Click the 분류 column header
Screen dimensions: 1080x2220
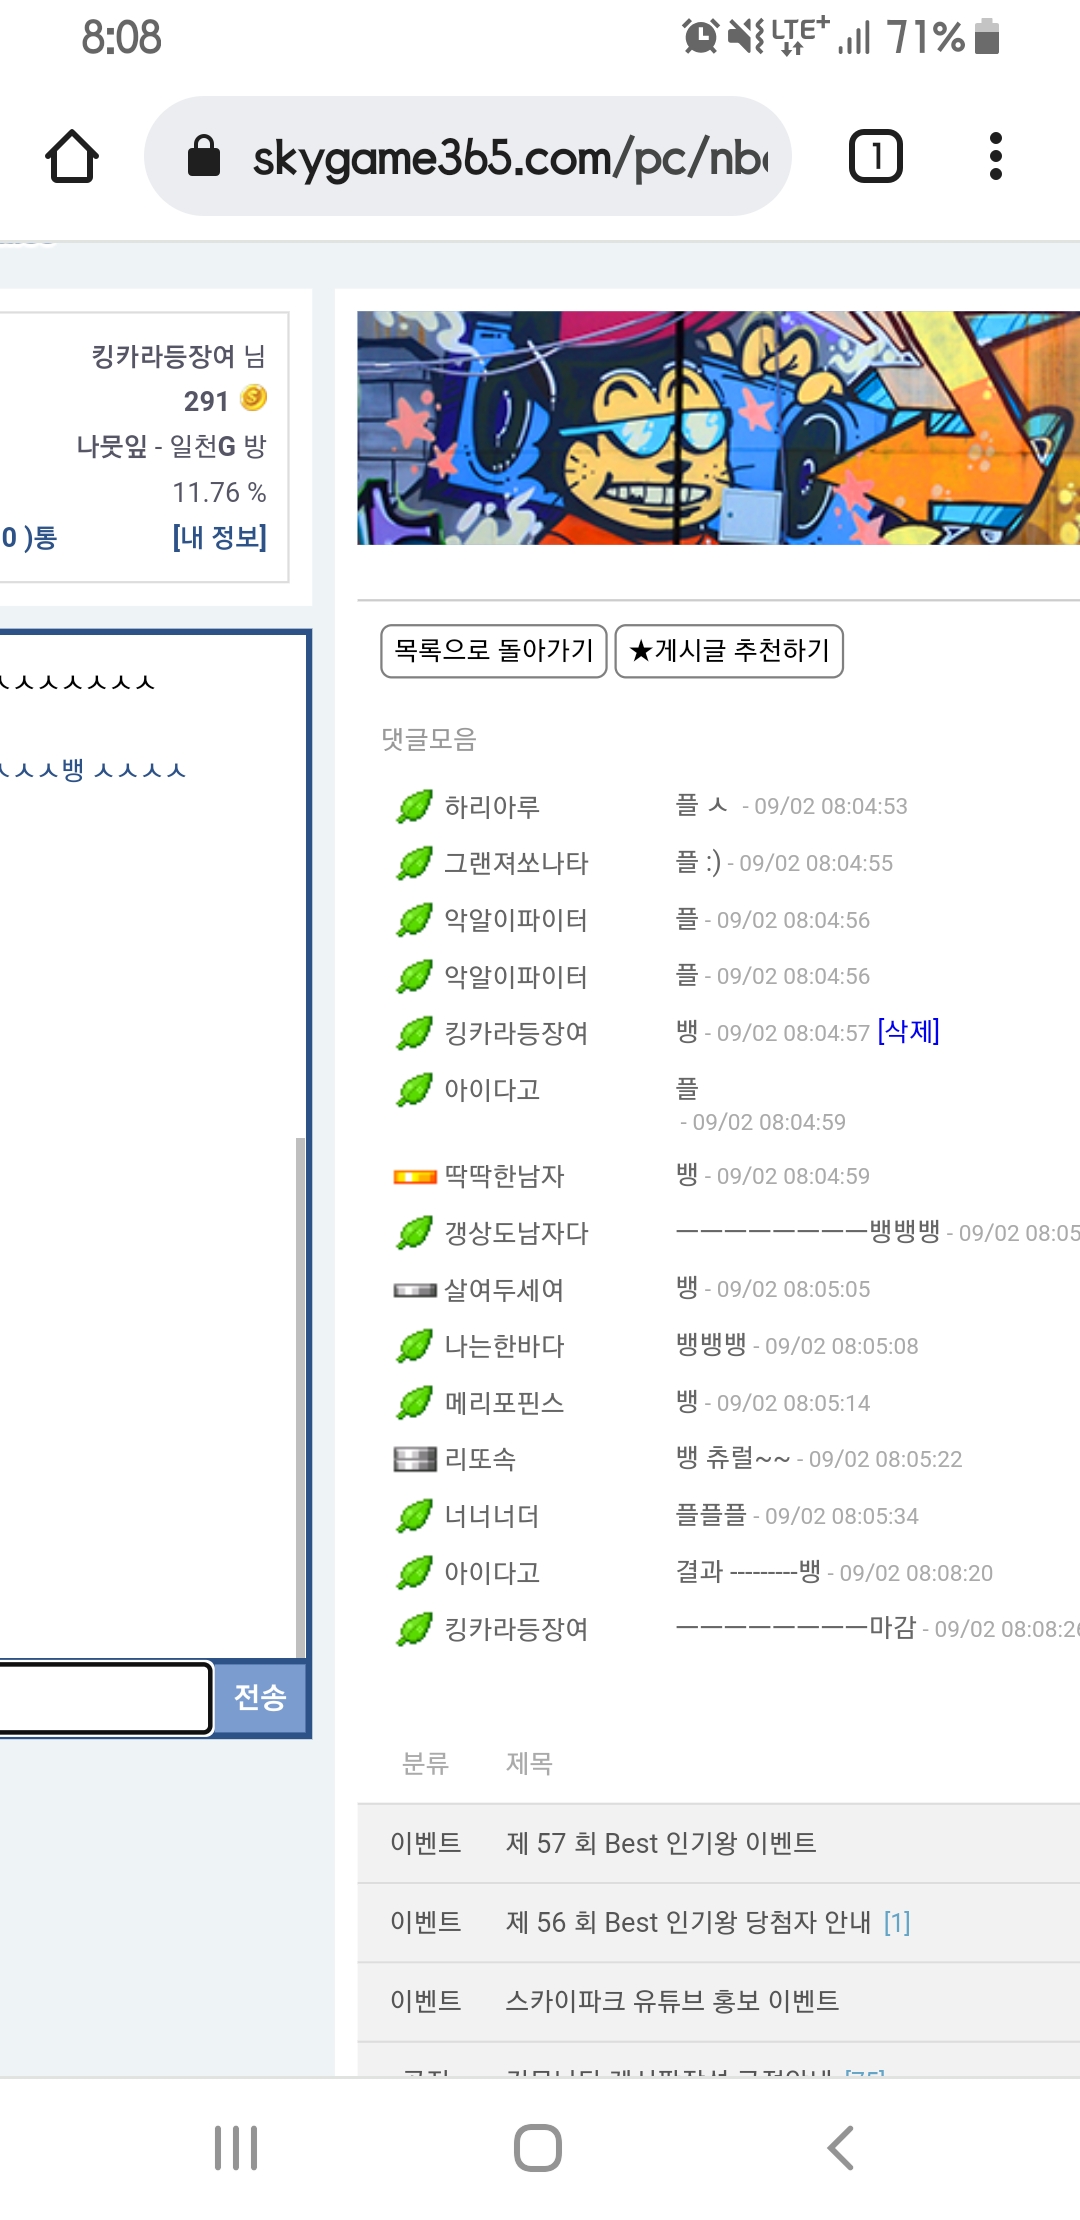425,1763
